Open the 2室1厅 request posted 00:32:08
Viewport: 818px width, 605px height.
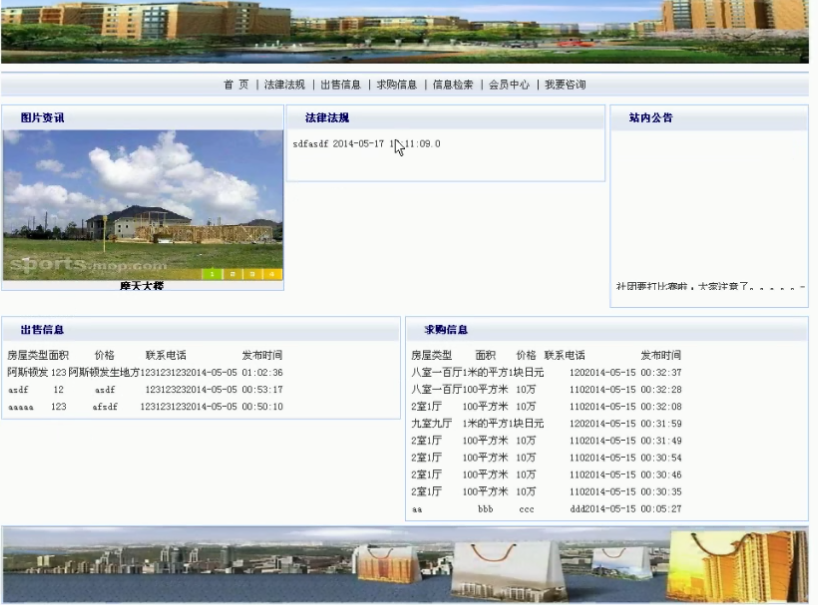[x=546, y=406]
